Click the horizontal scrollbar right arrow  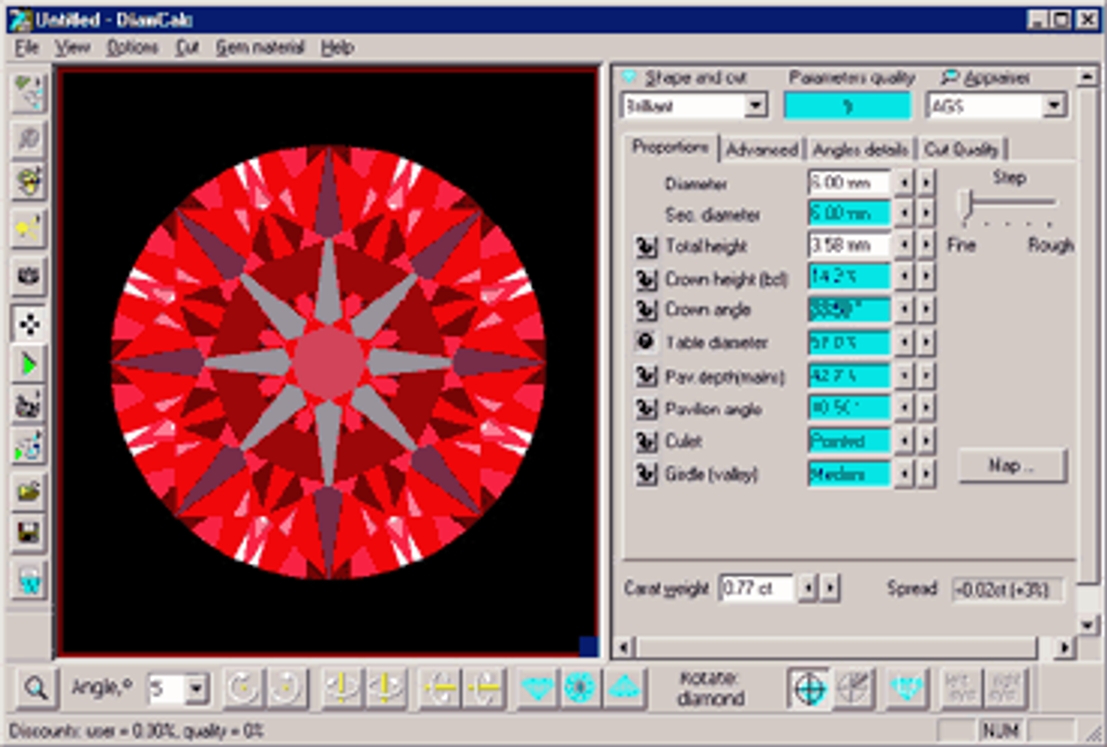click(1065, 647)
